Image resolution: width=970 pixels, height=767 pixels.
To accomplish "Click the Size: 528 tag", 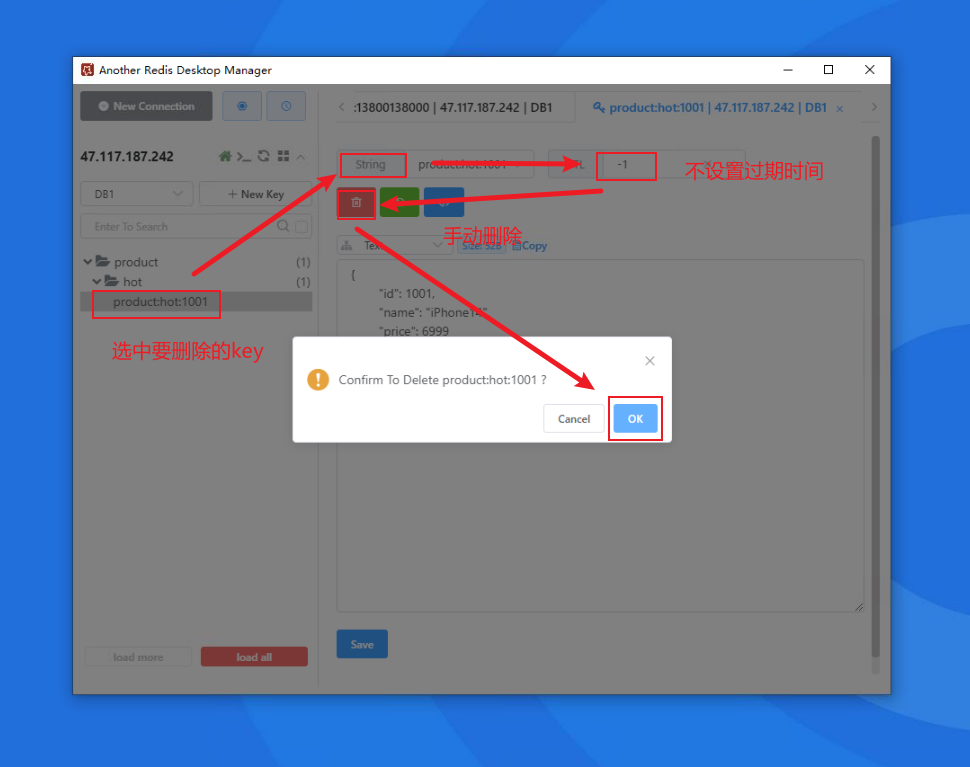I will tap(481, 246).
